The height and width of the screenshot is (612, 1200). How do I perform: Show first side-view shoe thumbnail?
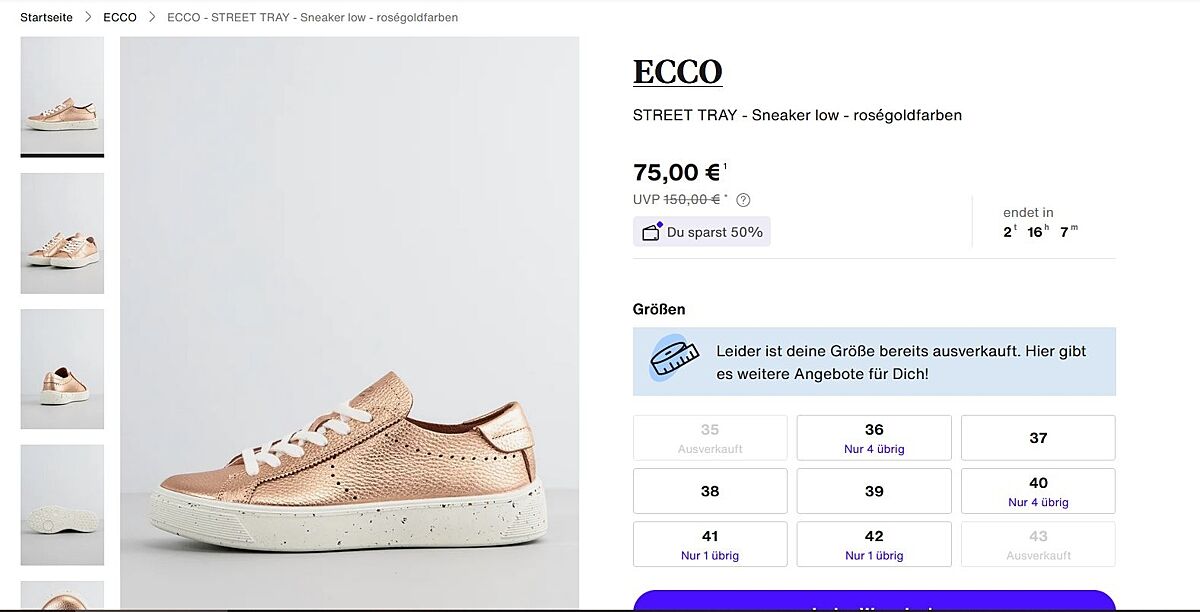tap(62, 97)
